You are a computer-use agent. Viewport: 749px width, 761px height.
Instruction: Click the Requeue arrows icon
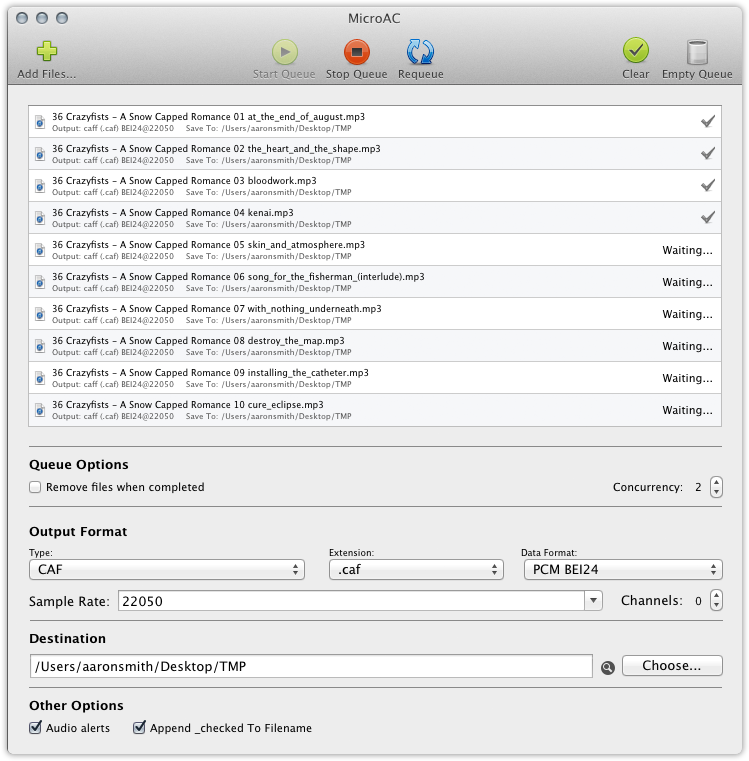point(420,52)
